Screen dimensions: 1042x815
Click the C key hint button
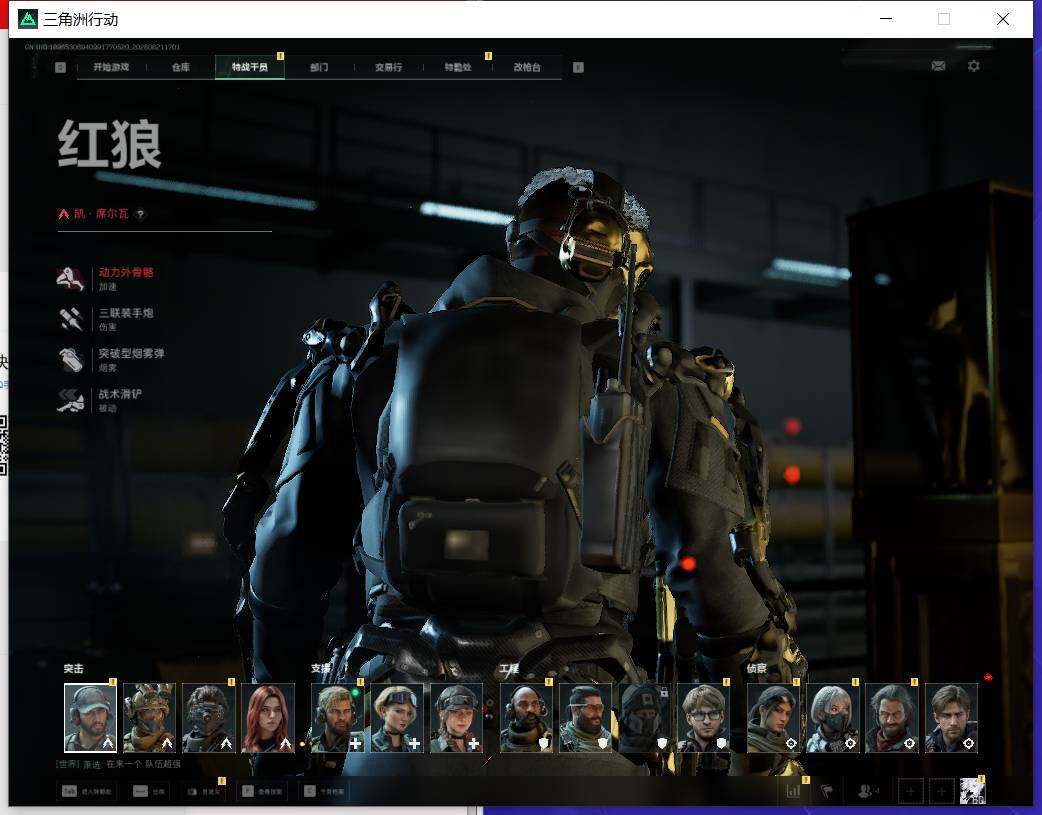pos(324,791)
